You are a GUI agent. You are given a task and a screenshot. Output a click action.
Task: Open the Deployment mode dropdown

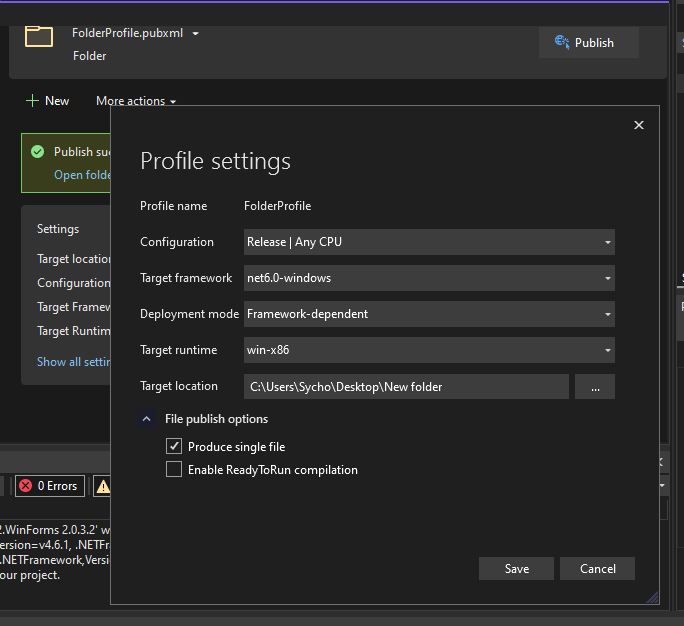(x=429, y=314)
